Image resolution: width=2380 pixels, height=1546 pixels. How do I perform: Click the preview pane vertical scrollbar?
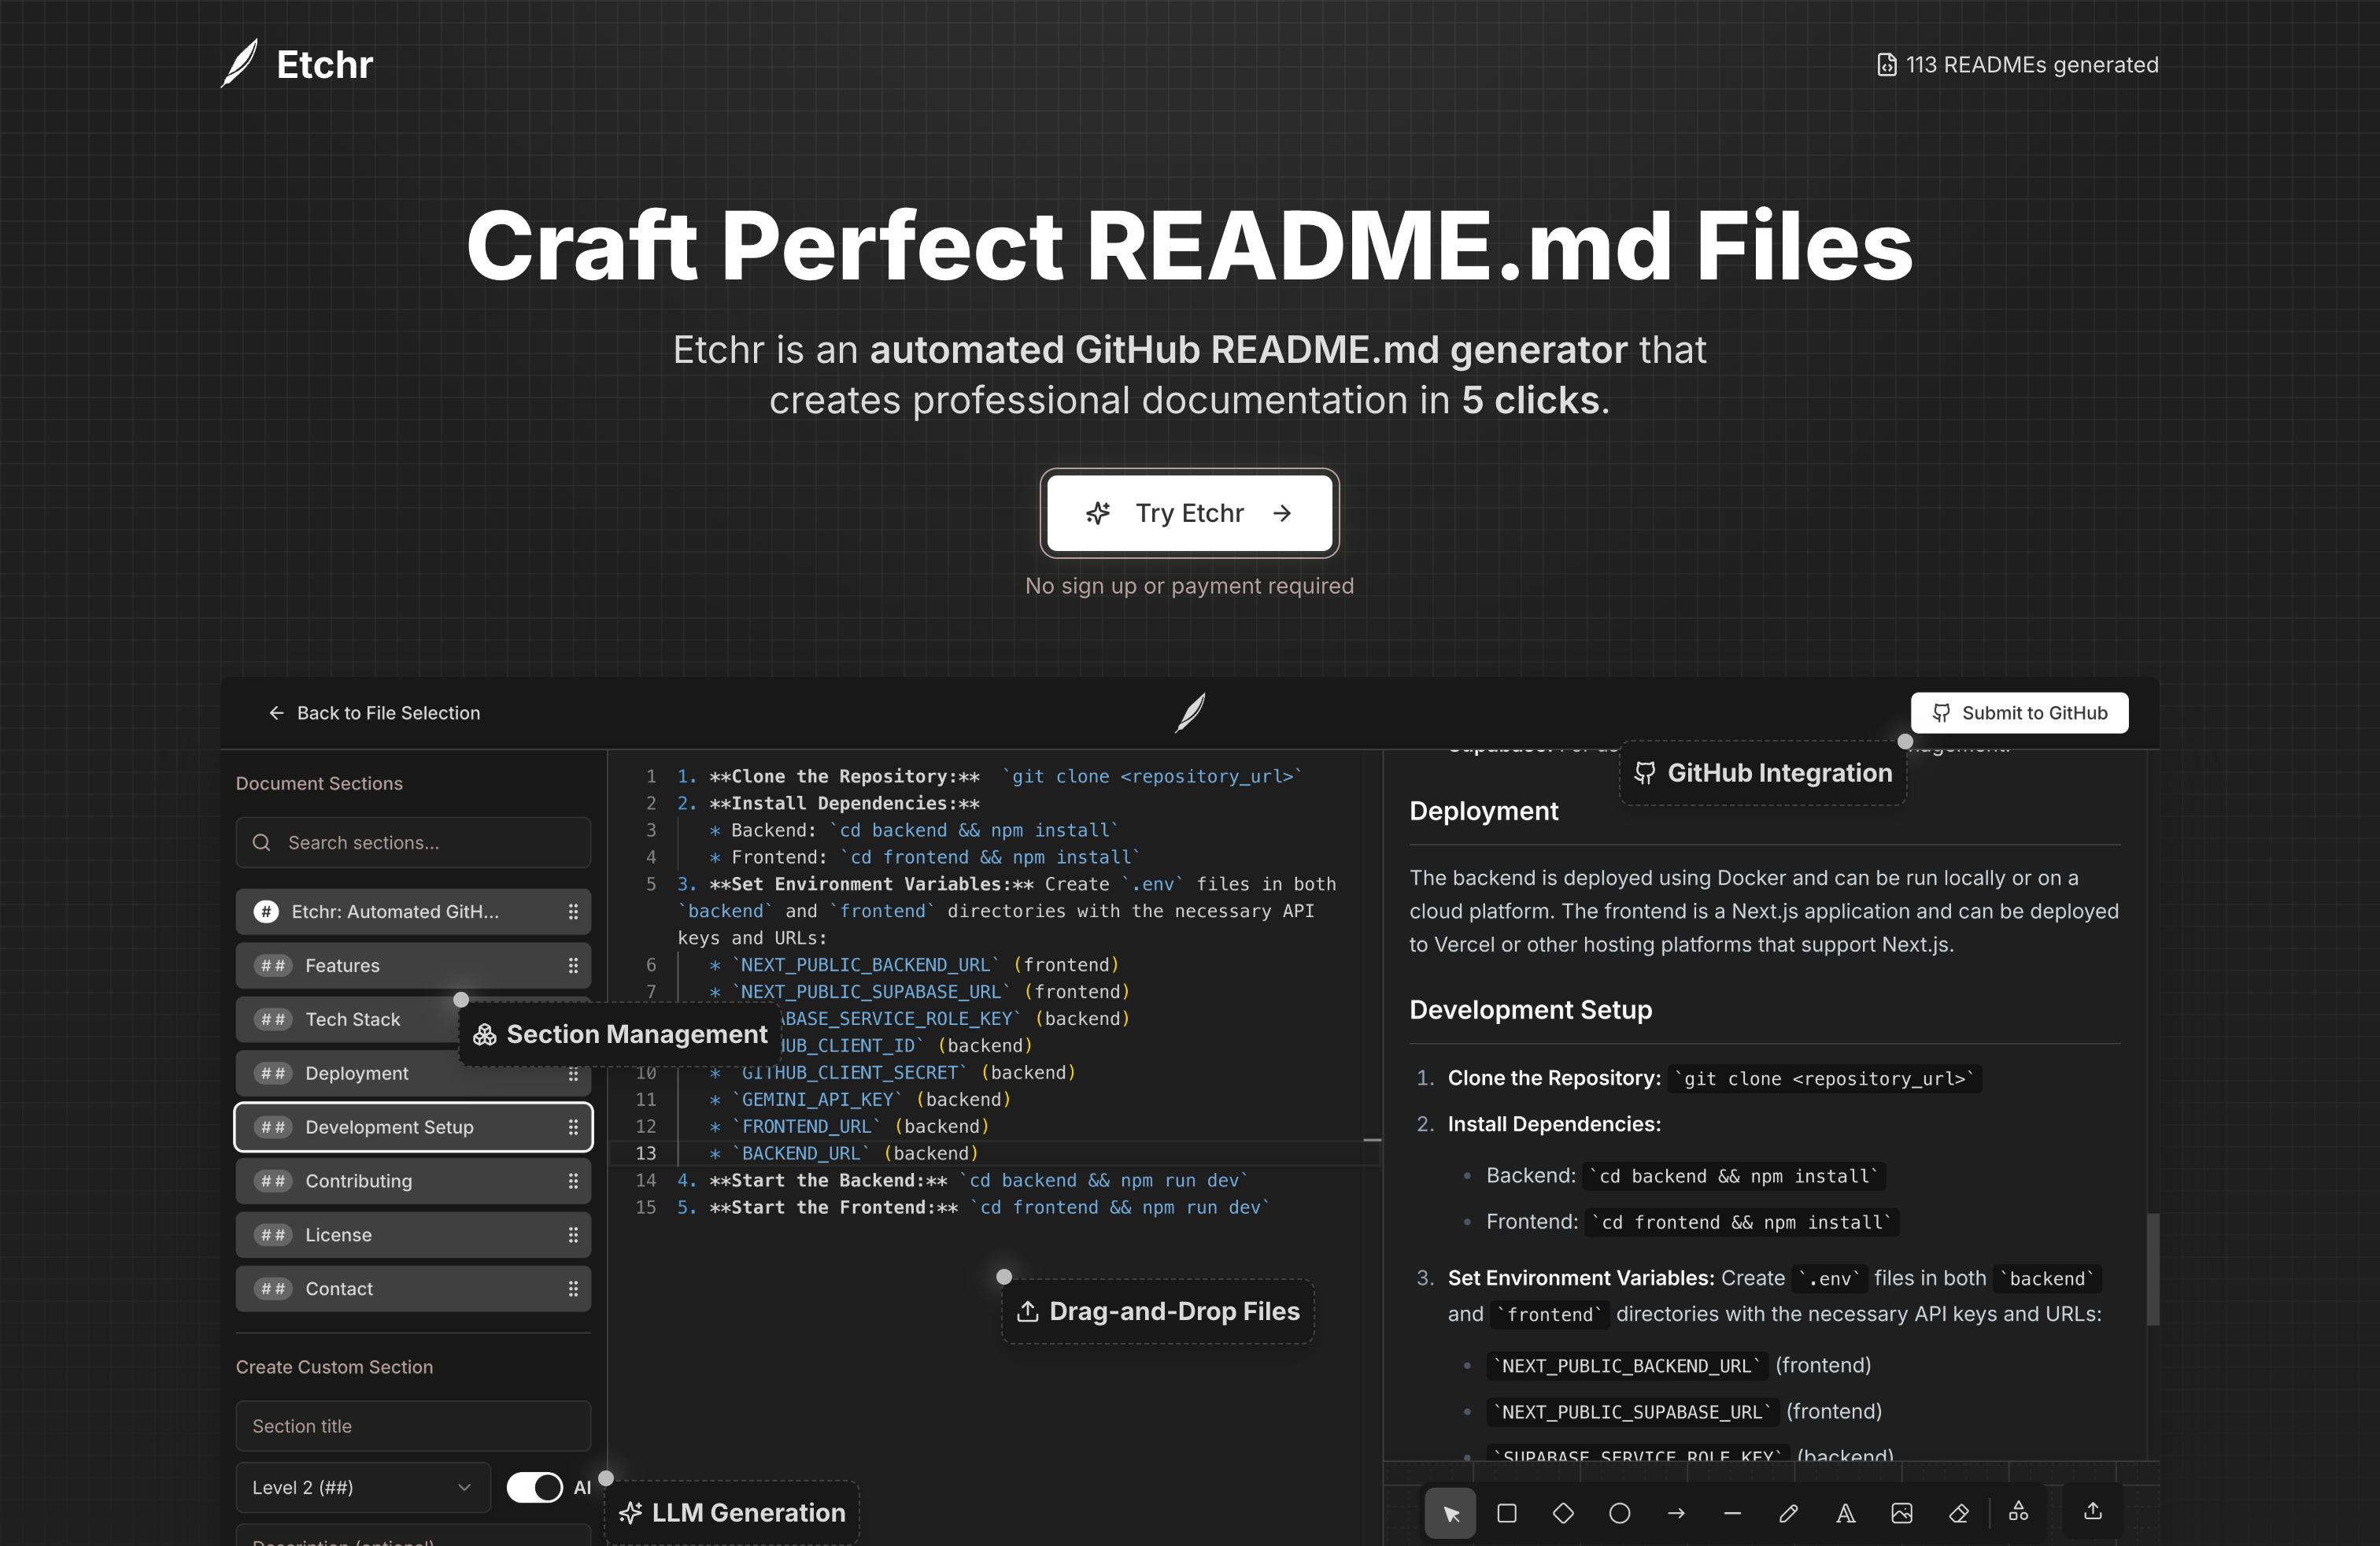[2153, 1269]
